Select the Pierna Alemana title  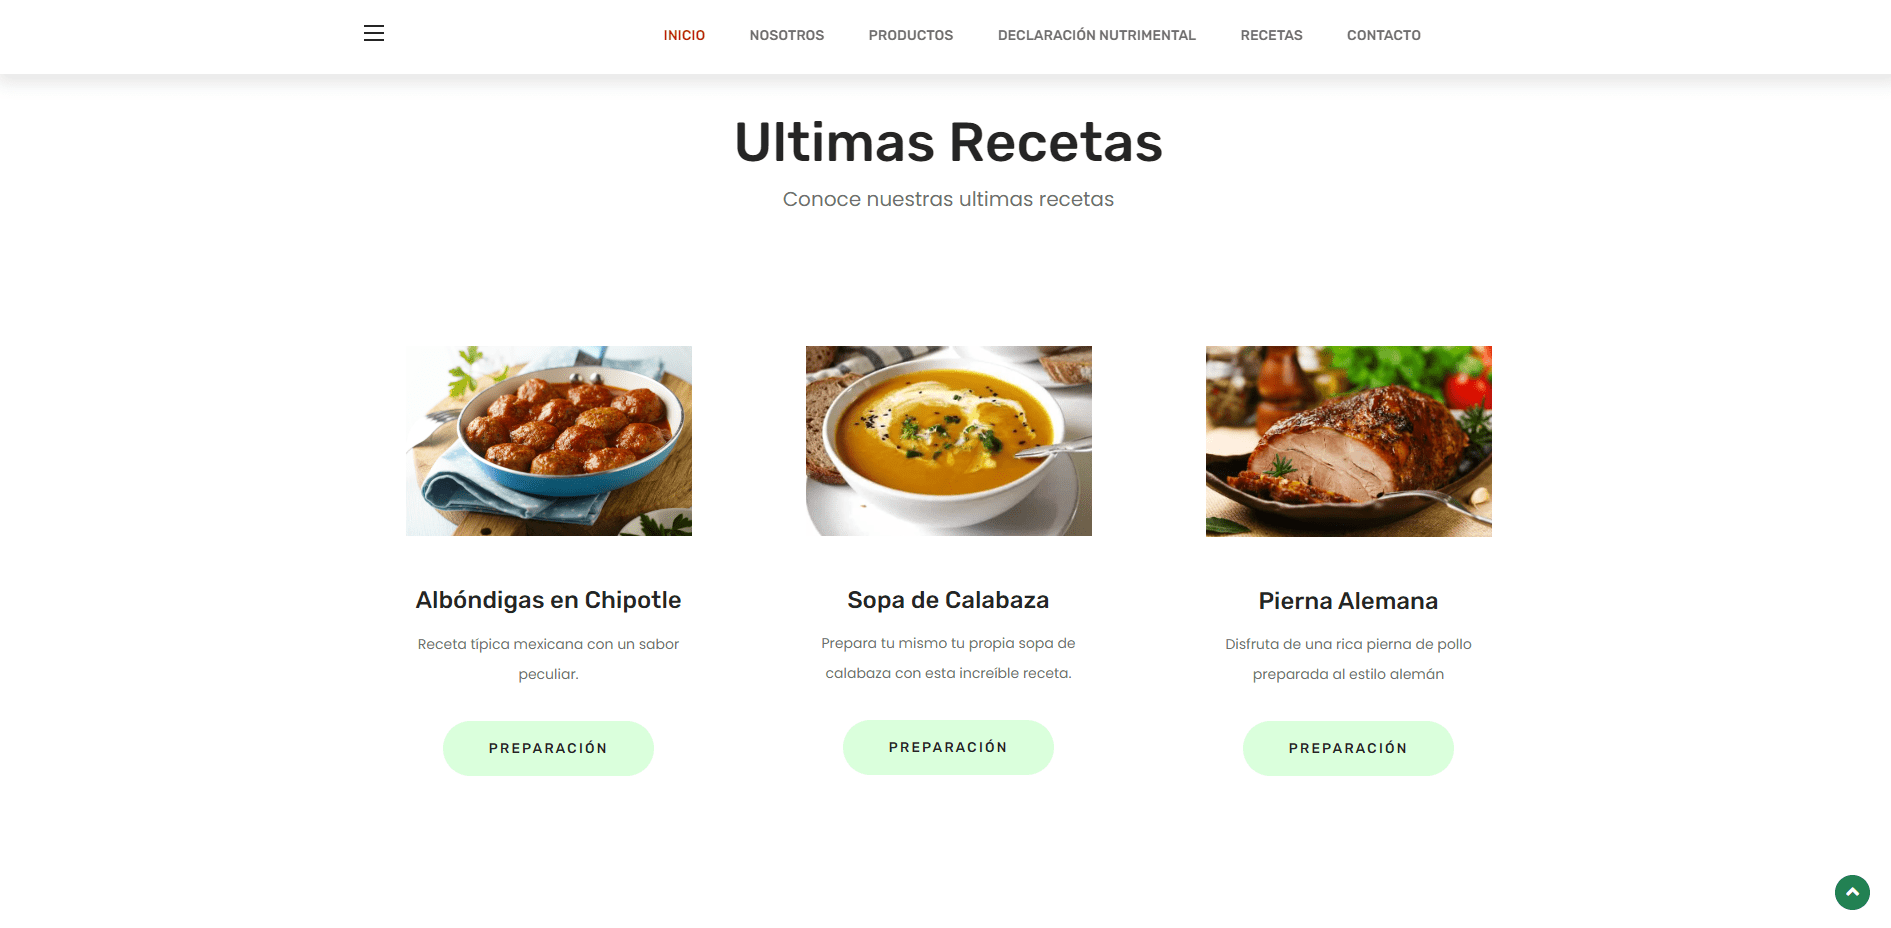click(1348, 601)
